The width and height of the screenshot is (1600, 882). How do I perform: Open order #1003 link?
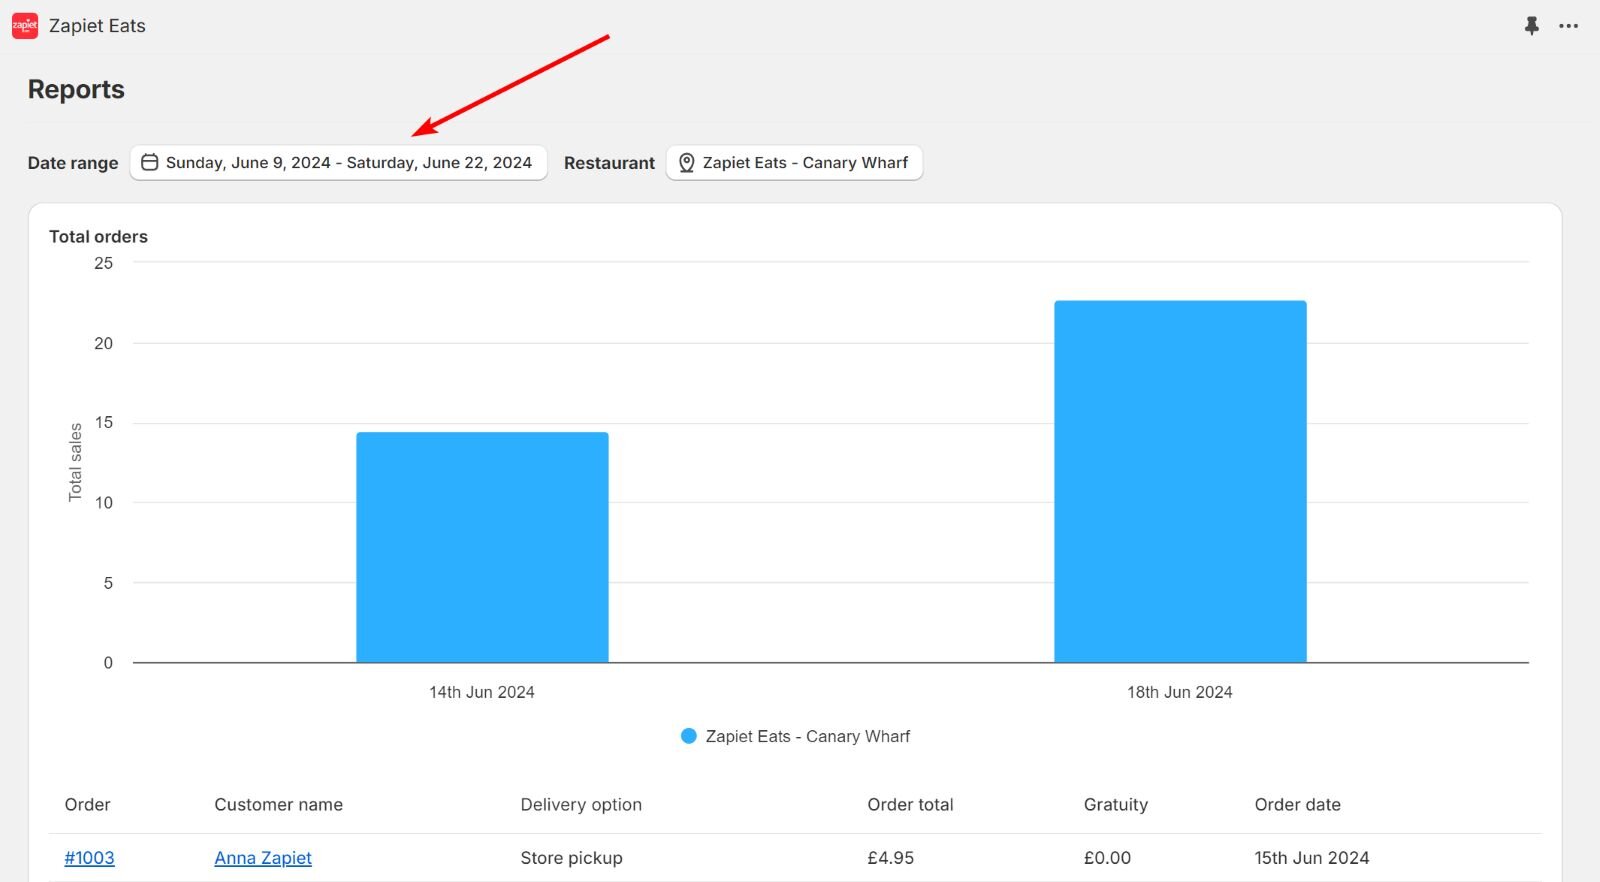(x=89, y=858)
